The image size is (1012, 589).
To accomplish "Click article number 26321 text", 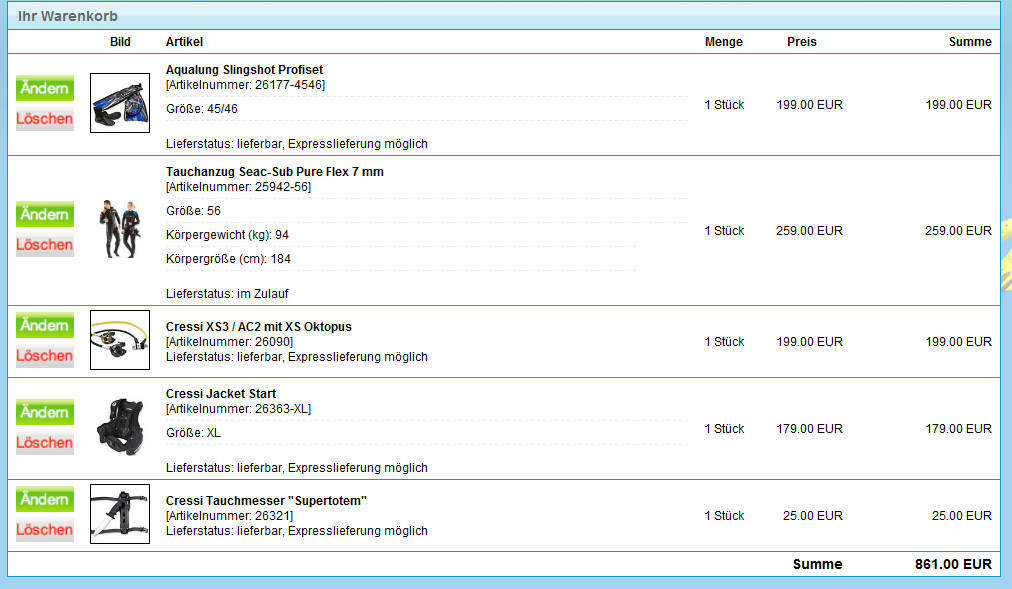I will [229, 515].
